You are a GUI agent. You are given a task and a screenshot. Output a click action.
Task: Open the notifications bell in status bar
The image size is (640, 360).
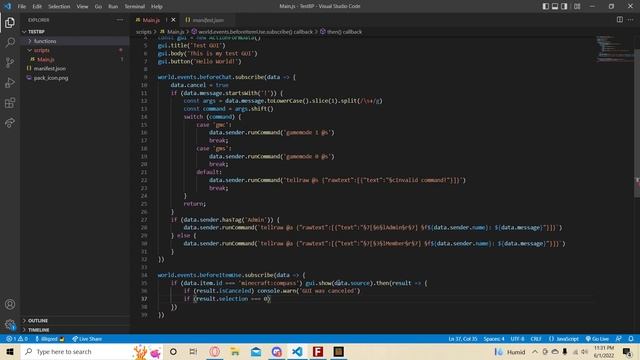pyautogui.click(x=631, y=339)
